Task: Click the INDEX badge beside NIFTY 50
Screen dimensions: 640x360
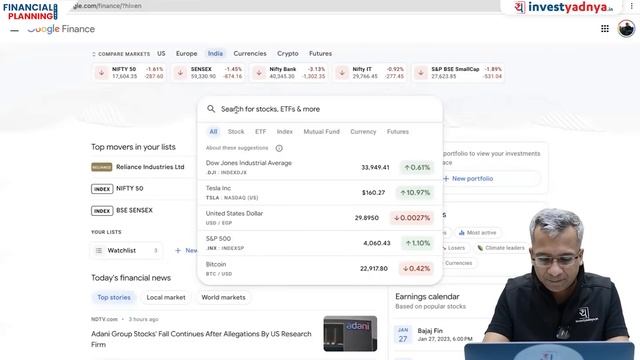Action: pyautogui.click(x=102, y=189)
